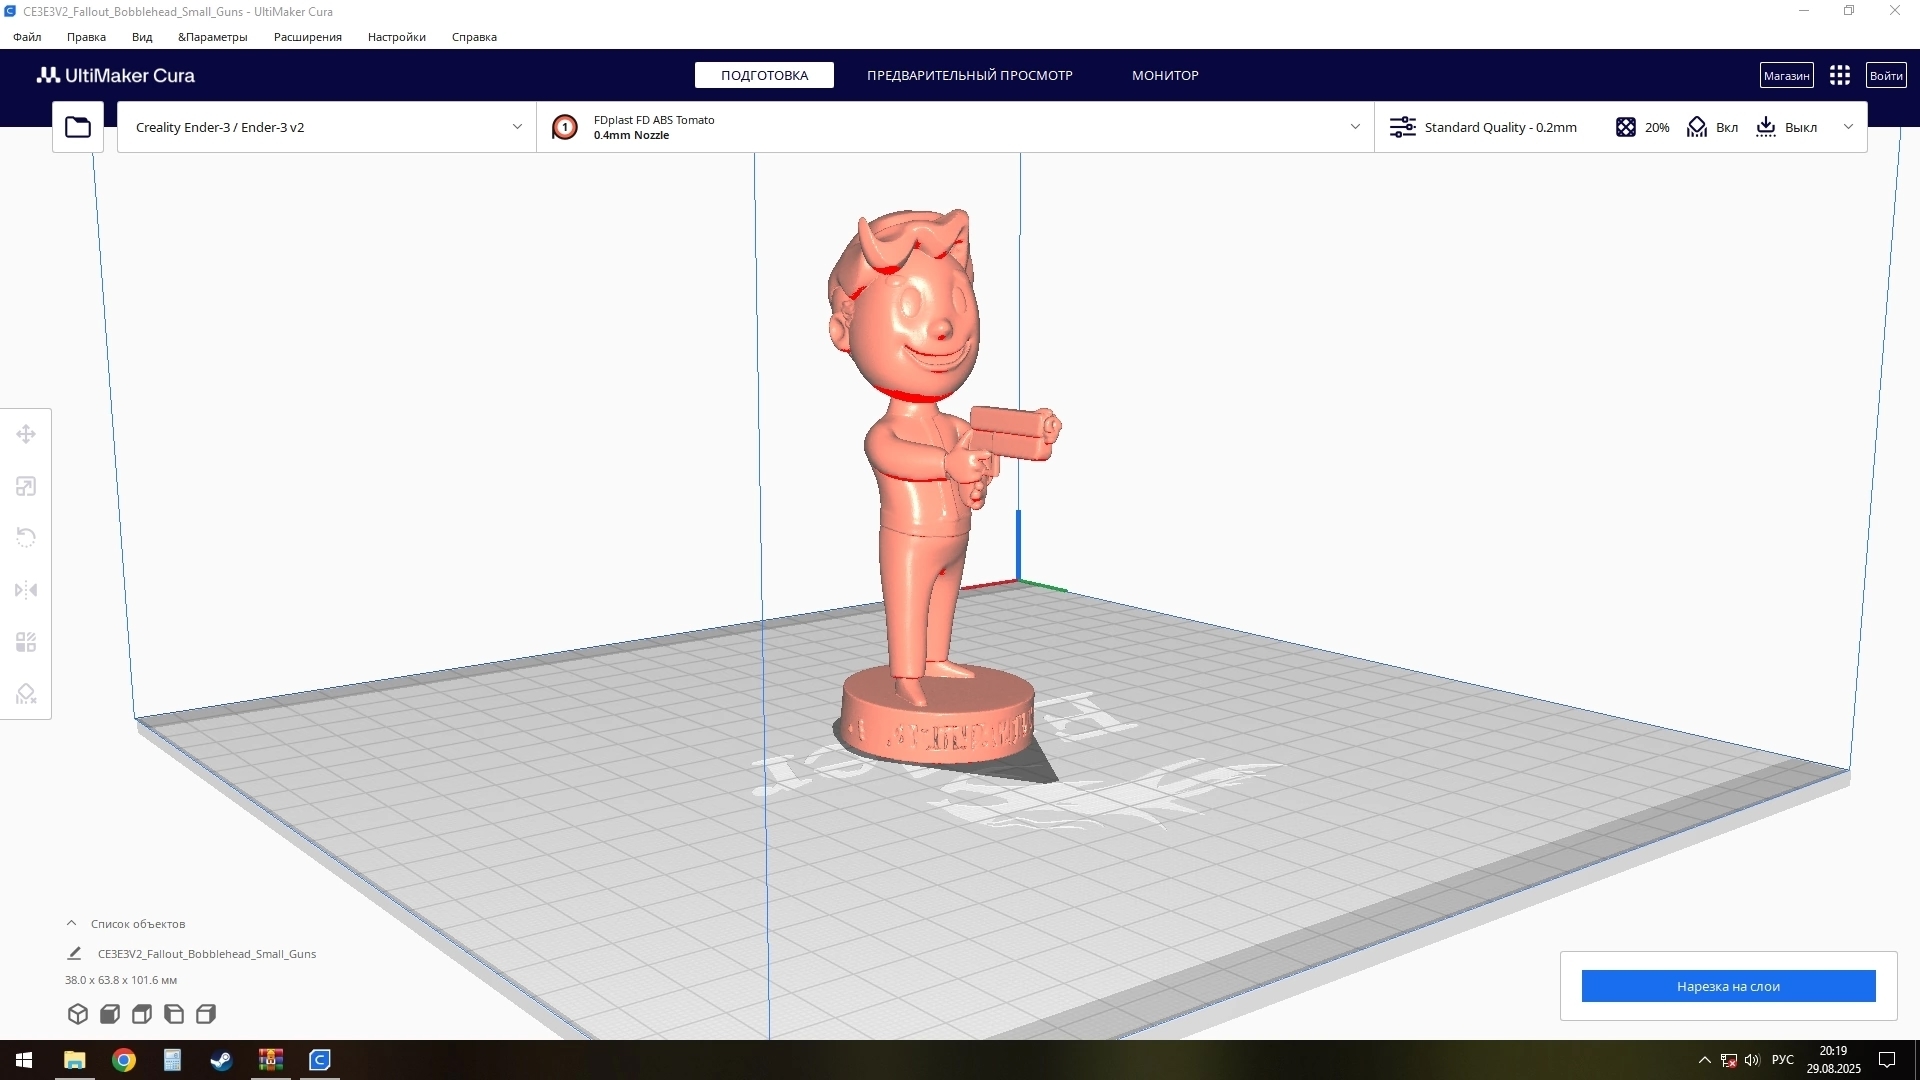Open the UltiMaker apps grid icon

pyautogui.click(x=1839, y=75)
